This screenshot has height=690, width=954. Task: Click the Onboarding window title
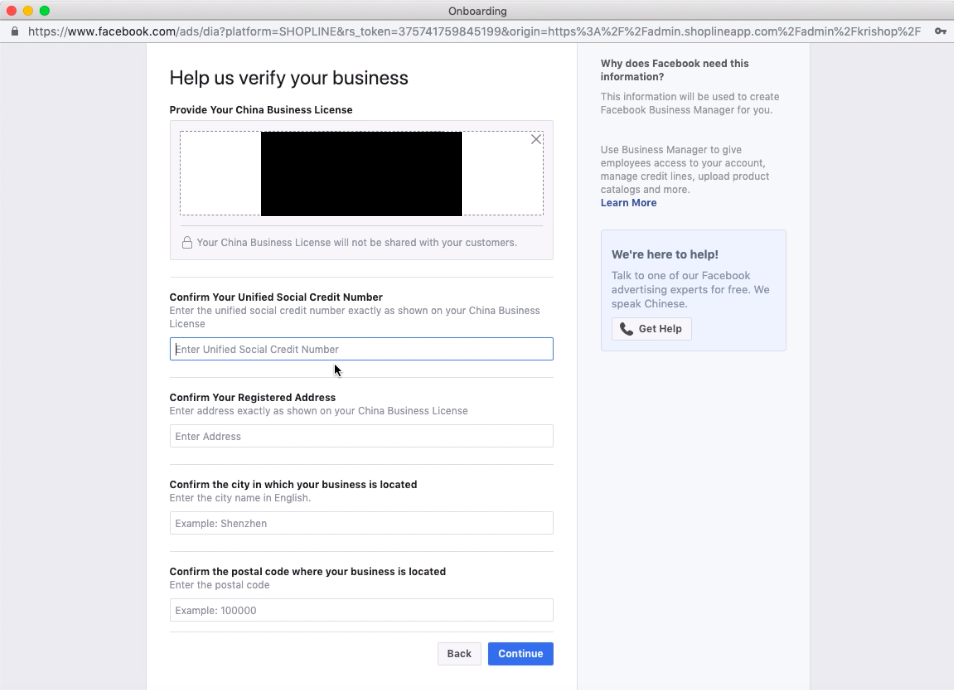(x=479, y=11)
